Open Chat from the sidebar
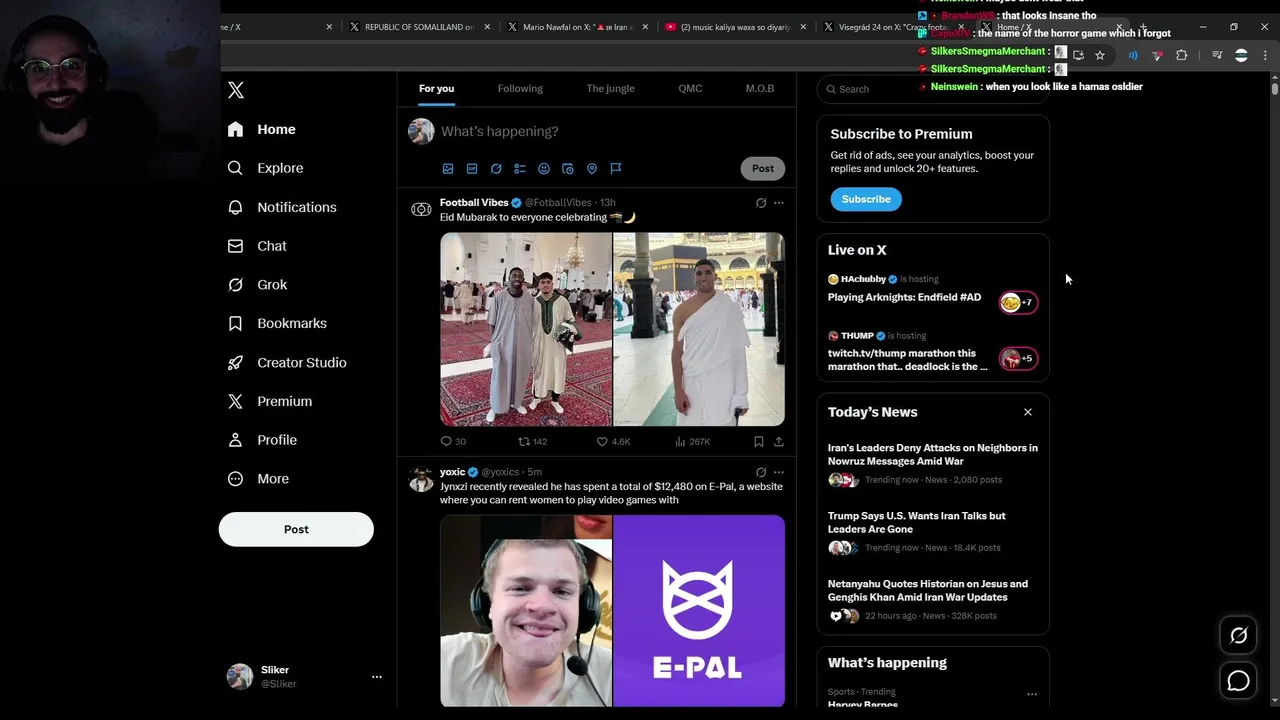The height and width of the screenshot is (720, 1280). 258,246
